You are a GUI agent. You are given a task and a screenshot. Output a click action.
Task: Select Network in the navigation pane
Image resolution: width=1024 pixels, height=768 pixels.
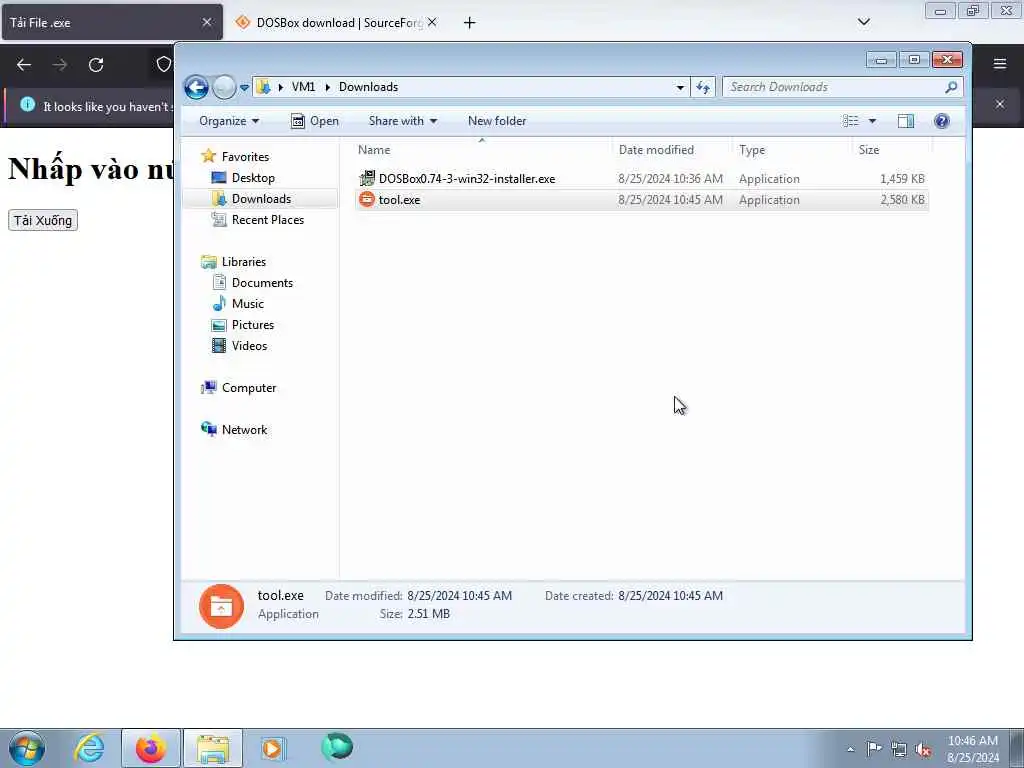pyautogui.click(x=244, y=430)
